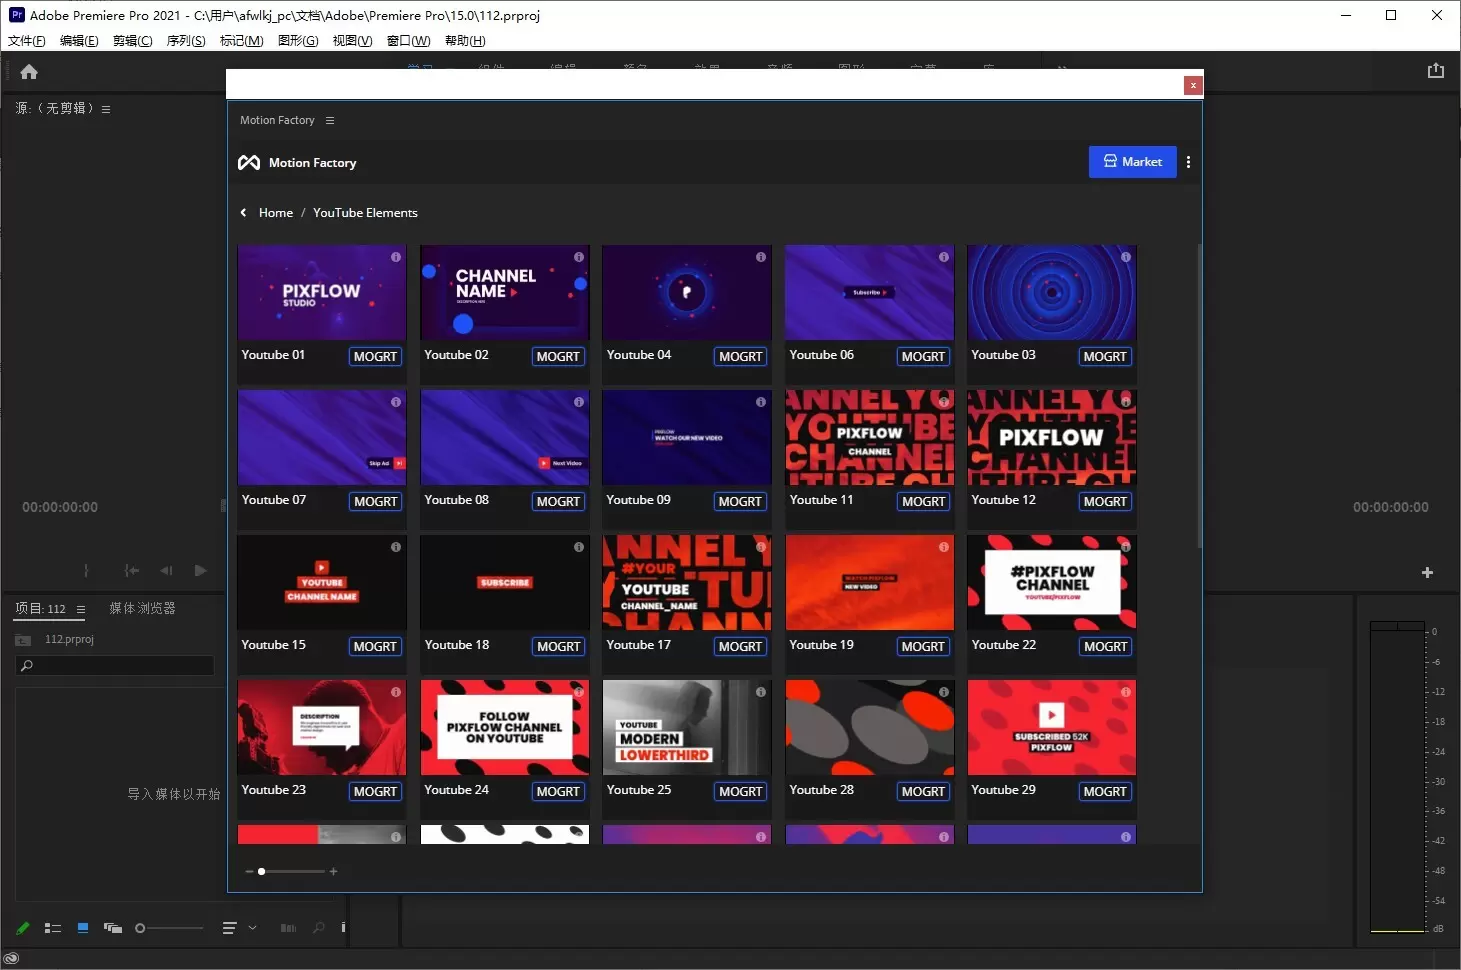
Task: Select the Youtube 24 template thumbnail
Action: (505, 727)
